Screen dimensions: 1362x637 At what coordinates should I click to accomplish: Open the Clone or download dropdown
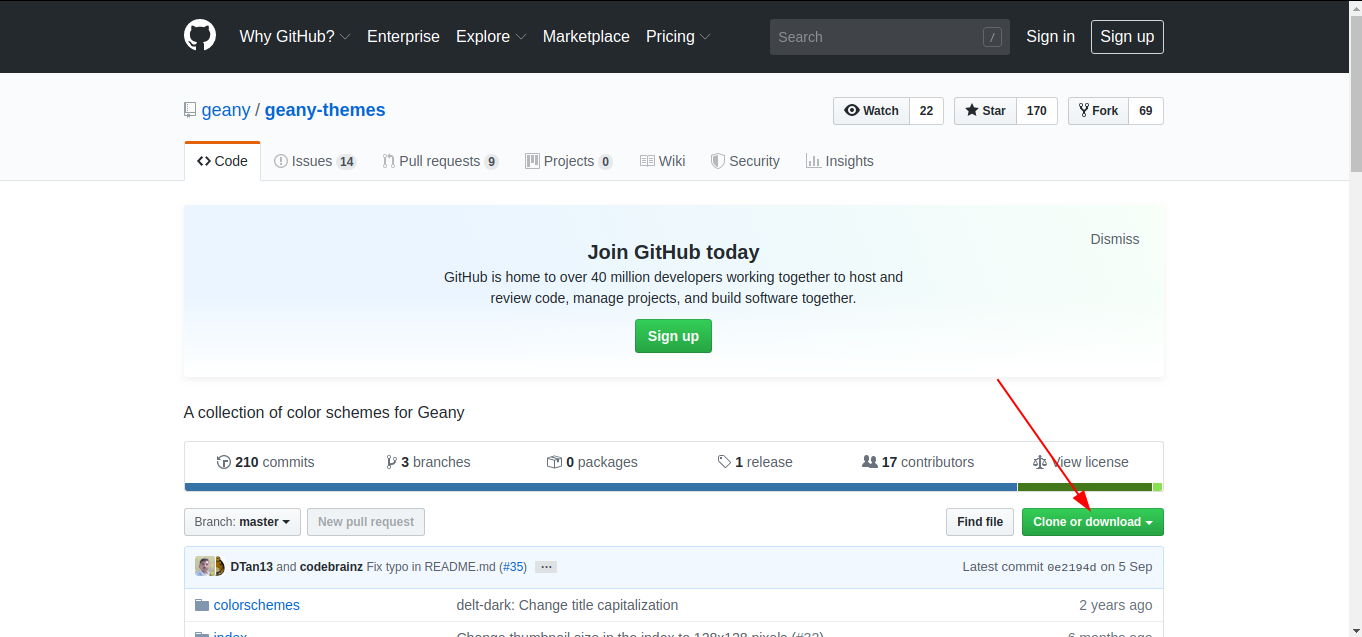1092,522
